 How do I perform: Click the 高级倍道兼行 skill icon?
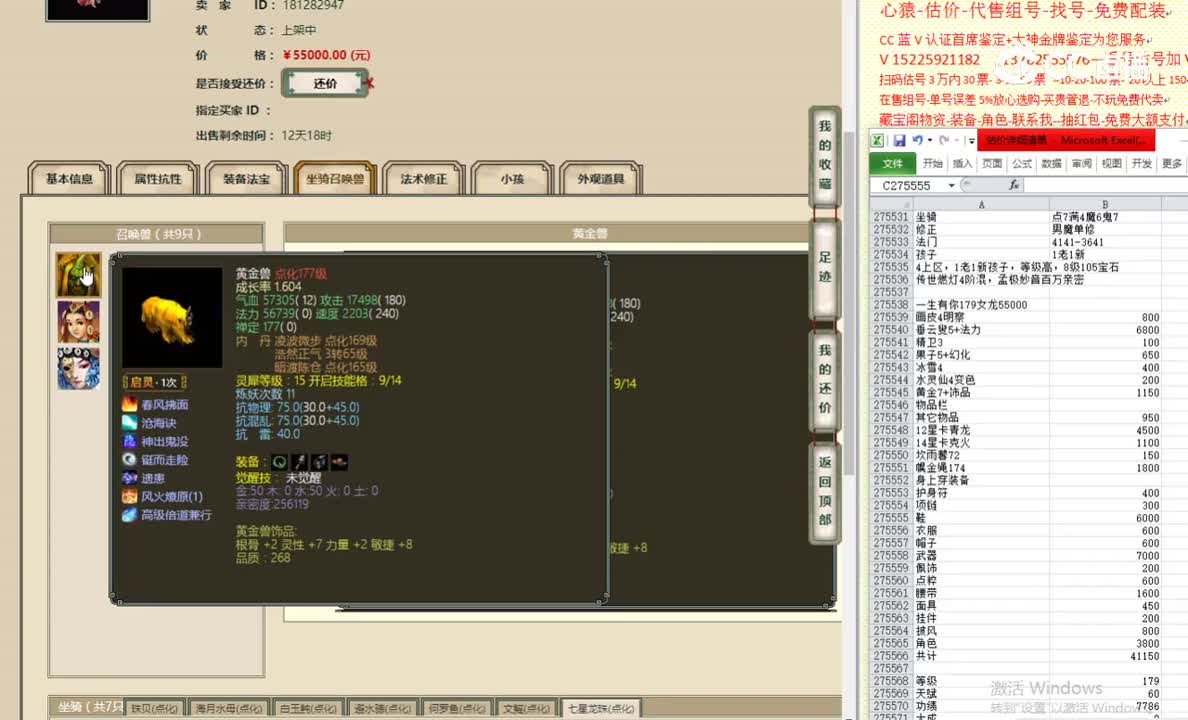[x=130, y=515]
